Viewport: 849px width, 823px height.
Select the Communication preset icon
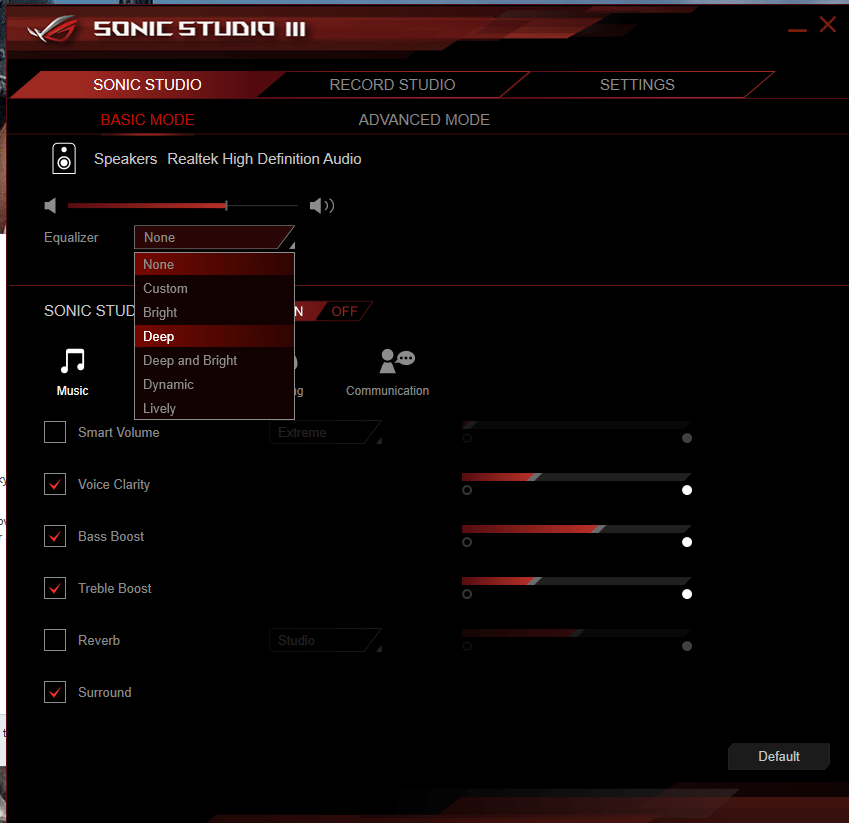tap(397, 361)
